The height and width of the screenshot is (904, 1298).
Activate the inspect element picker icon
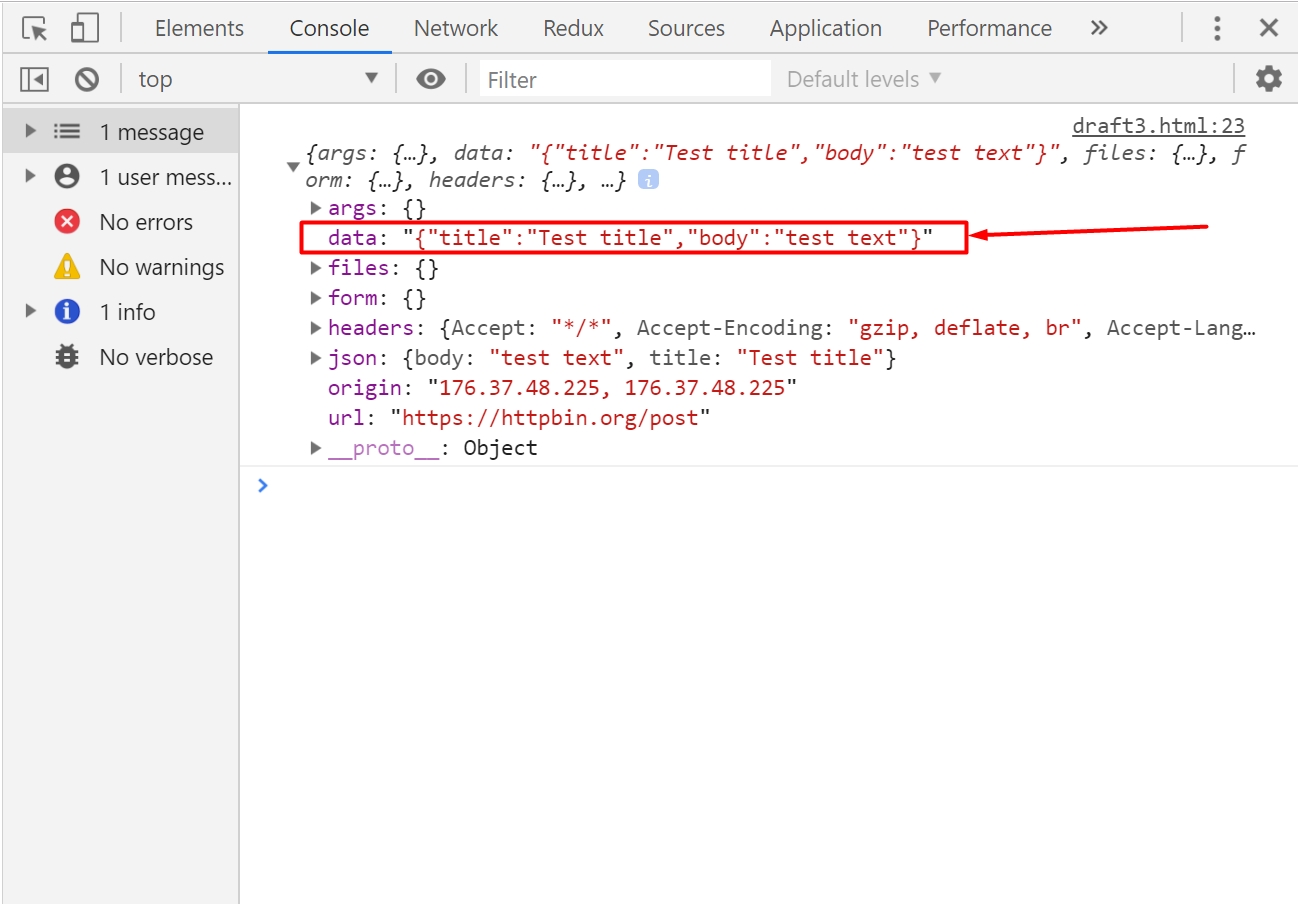[35, 29]
